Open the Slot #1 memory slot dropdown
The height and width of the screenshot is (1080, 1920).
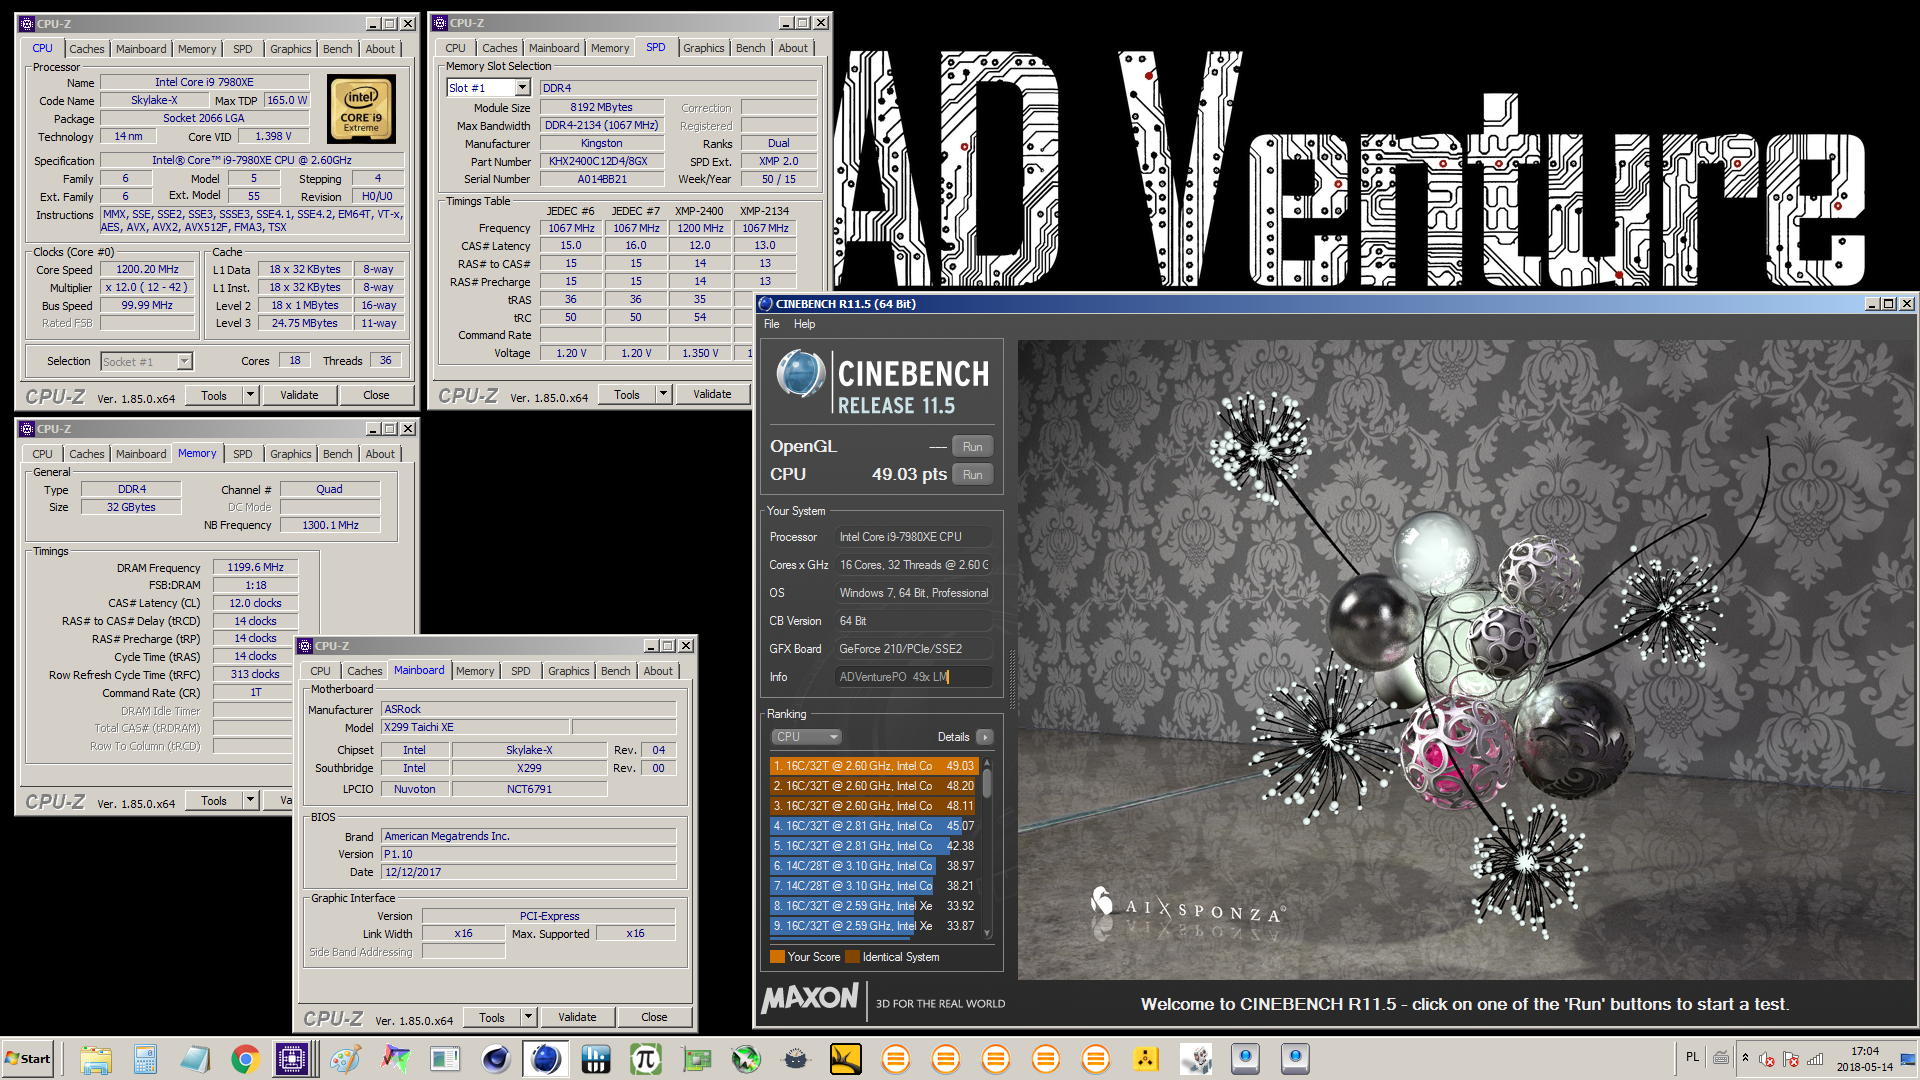click(x=522, y=88)
